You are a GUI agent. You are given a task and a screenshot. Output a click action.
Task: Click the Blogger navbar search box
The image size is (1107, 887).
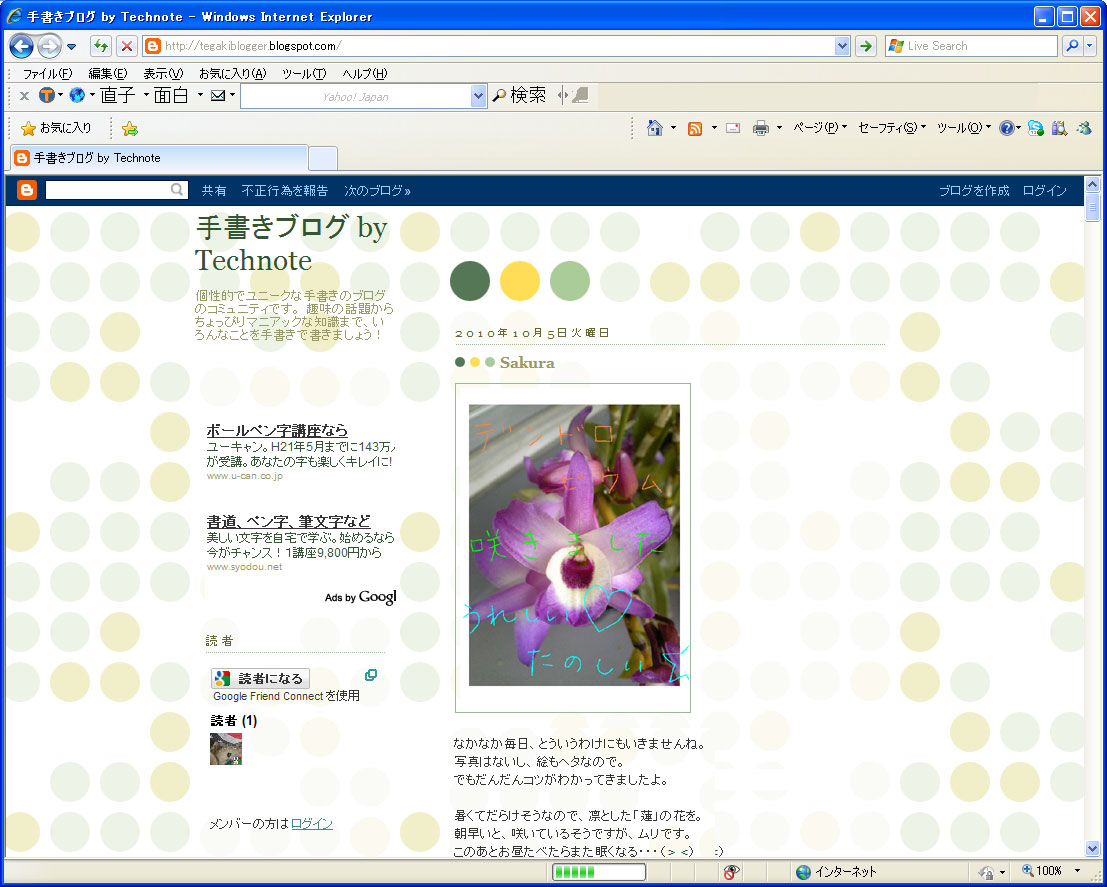pyautogui.click(x=116, y=190)
